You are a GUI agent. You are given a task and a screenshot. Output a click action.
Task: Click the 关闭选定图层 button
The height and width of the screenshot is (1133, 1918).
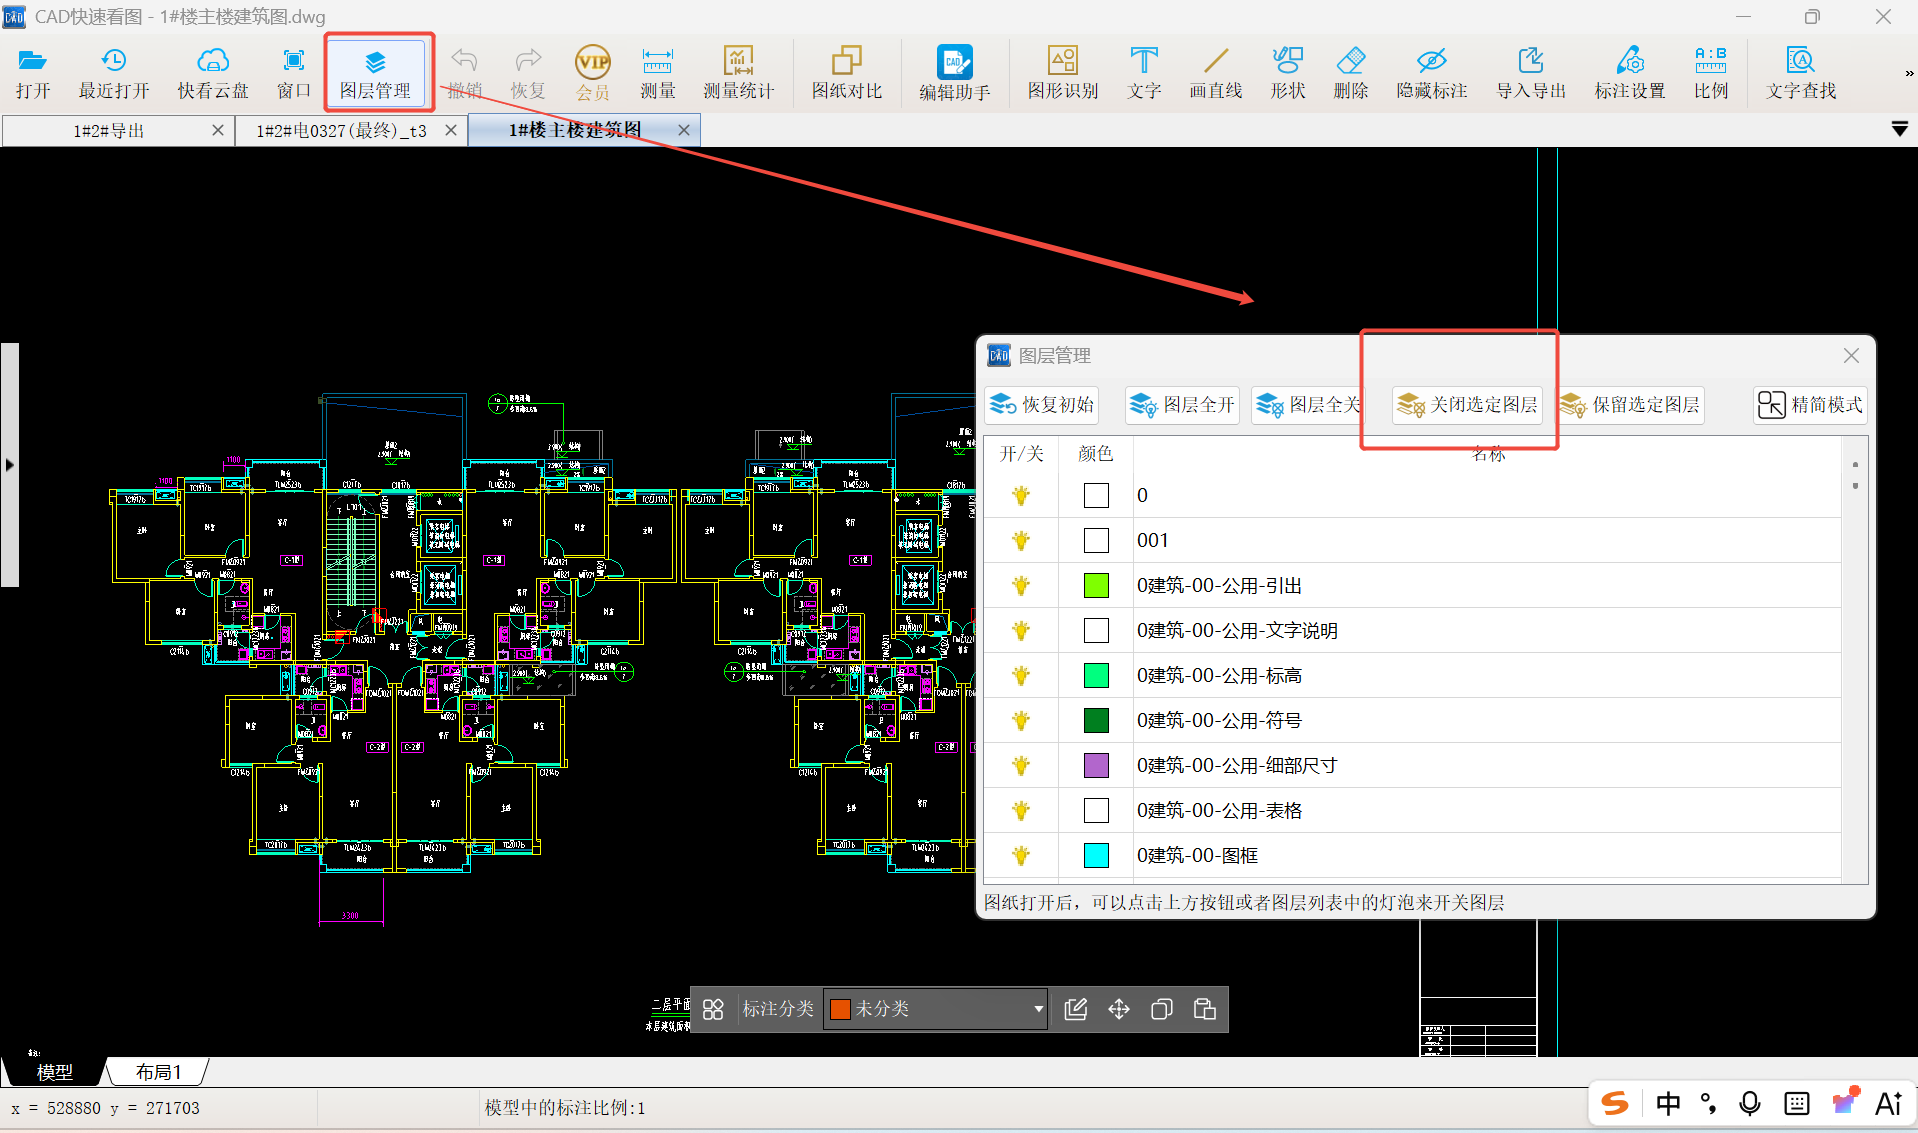[1467, 405]
